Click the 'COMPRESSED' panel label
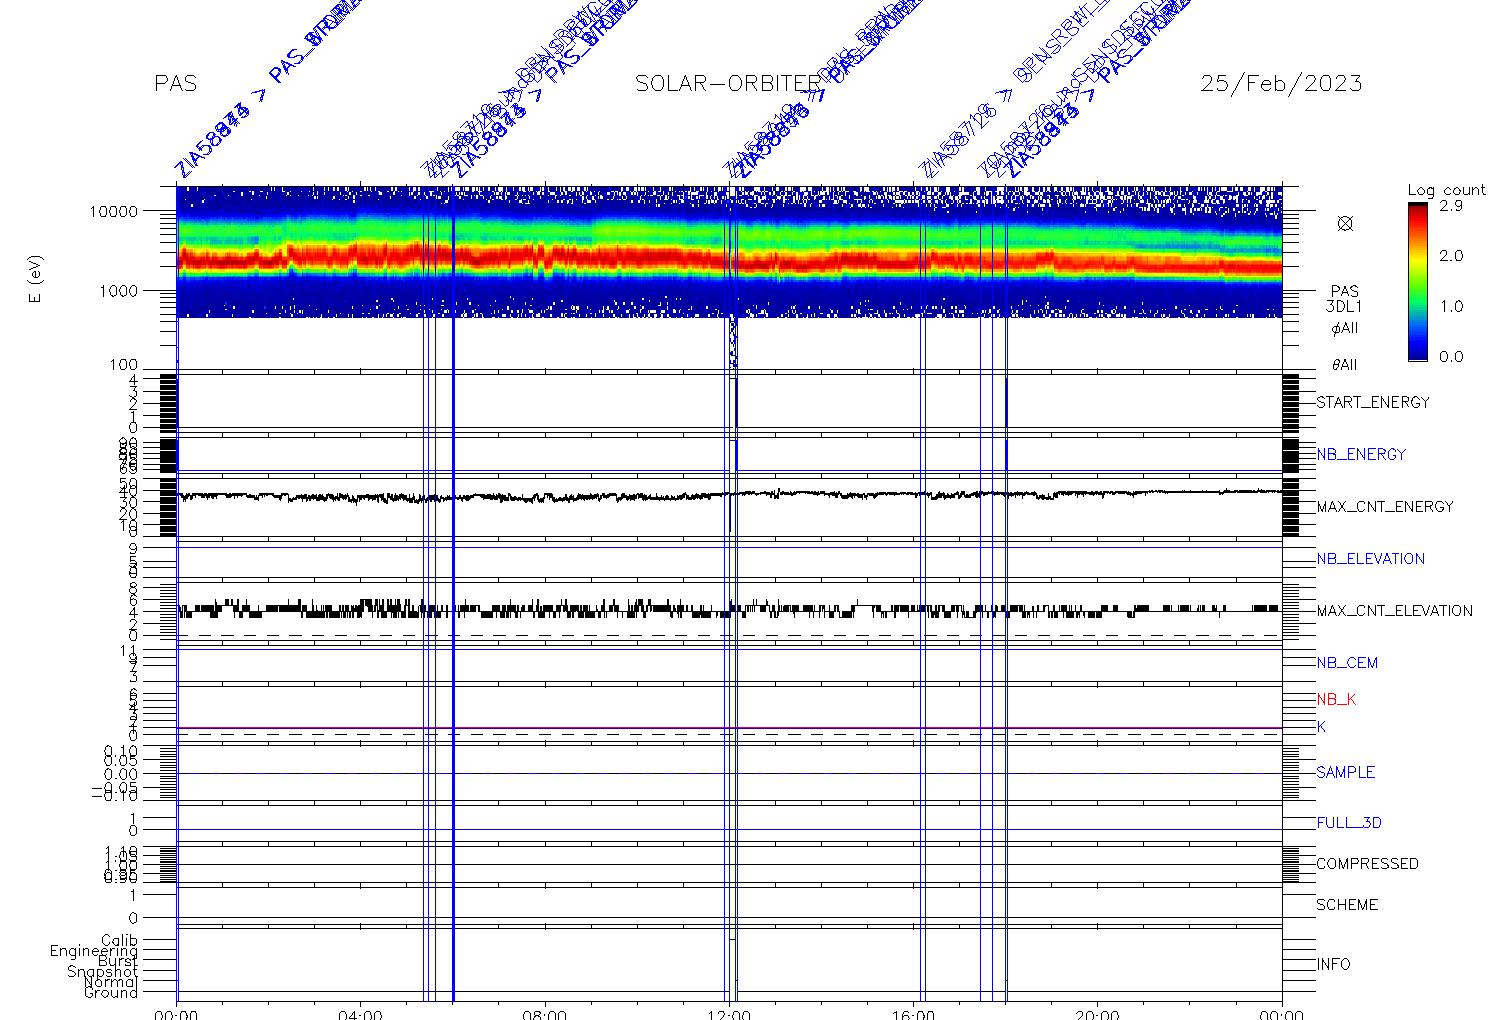 point(1367,864)
